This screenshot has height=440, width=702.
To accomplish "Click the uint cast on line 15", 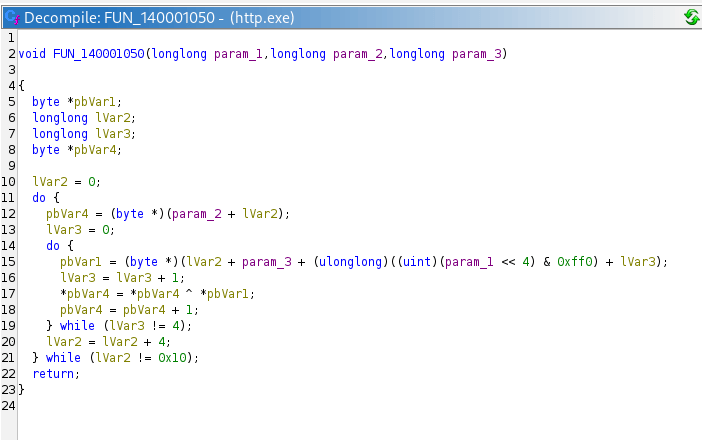I will coord(419,262).
